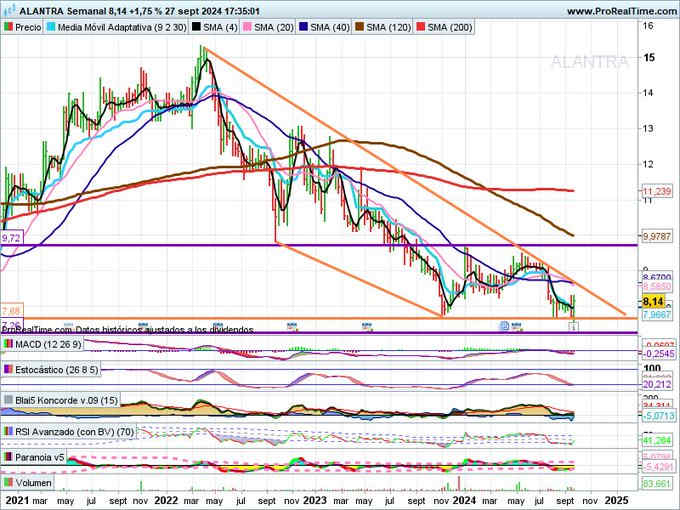Open the MACD (12 26 9) indicator label

pos(48,344)
